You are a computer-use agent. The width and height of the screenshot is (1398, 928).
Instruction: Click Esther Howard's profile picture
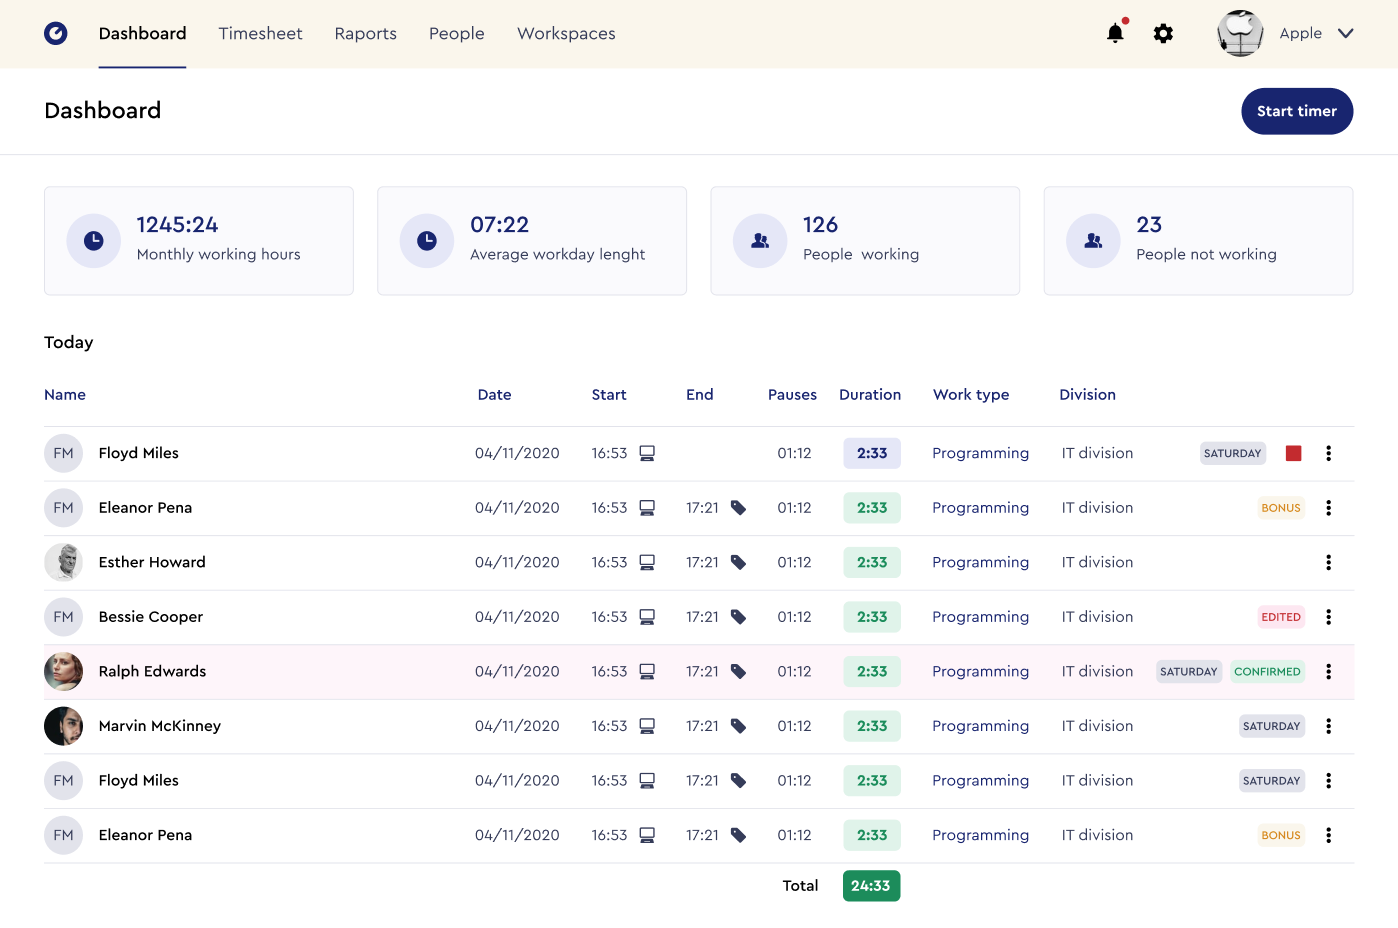click(63, 562)
